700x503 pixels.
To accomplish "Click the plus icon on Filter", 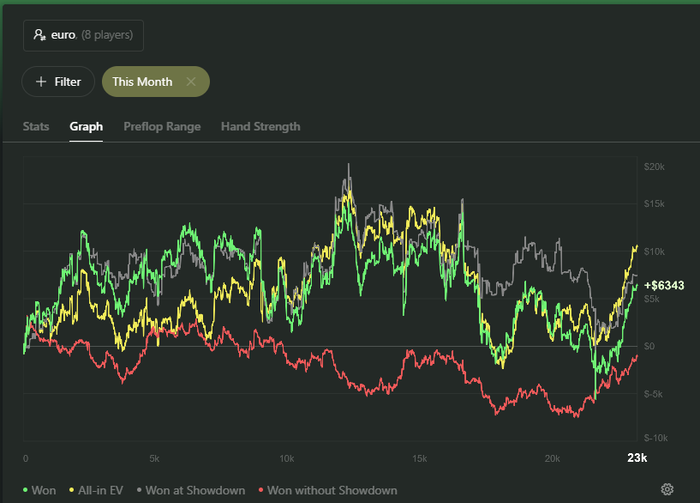I will coord(40,82).
